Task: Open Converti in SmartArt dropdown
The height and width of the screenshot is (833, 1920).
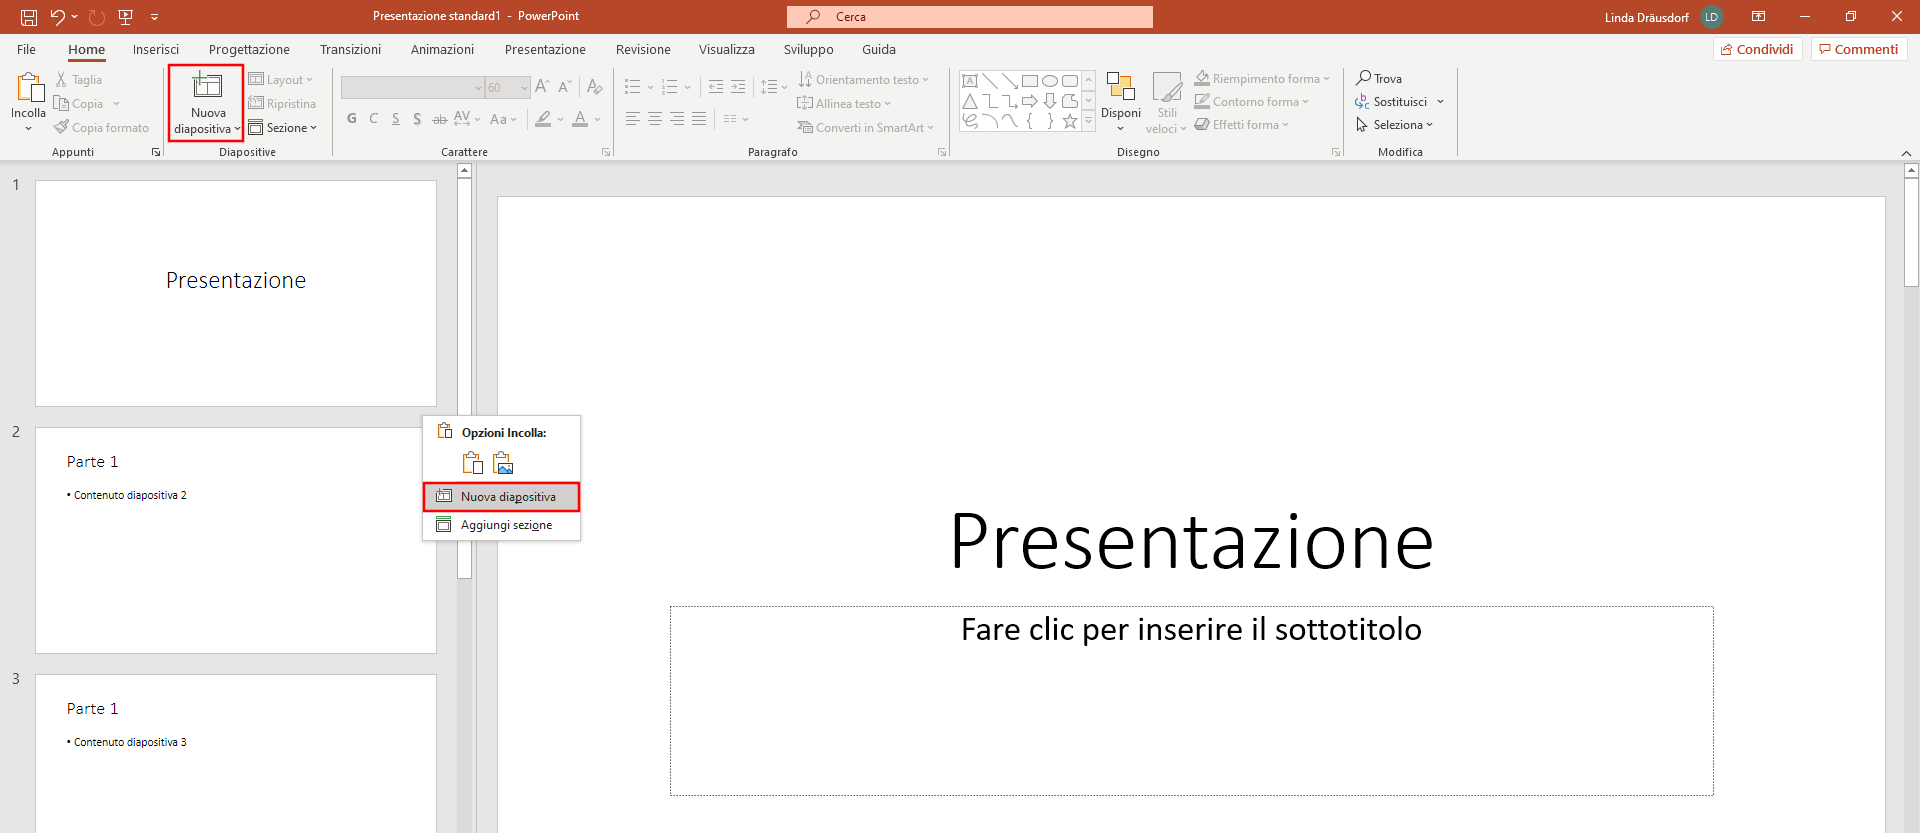Action: (866, 128)
